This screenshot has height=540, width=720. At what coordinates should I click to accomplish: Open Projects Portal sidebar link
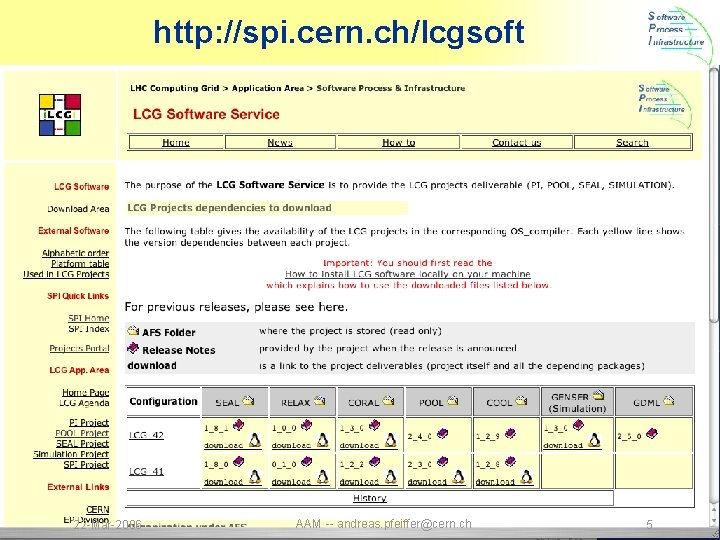click(79, 348)
